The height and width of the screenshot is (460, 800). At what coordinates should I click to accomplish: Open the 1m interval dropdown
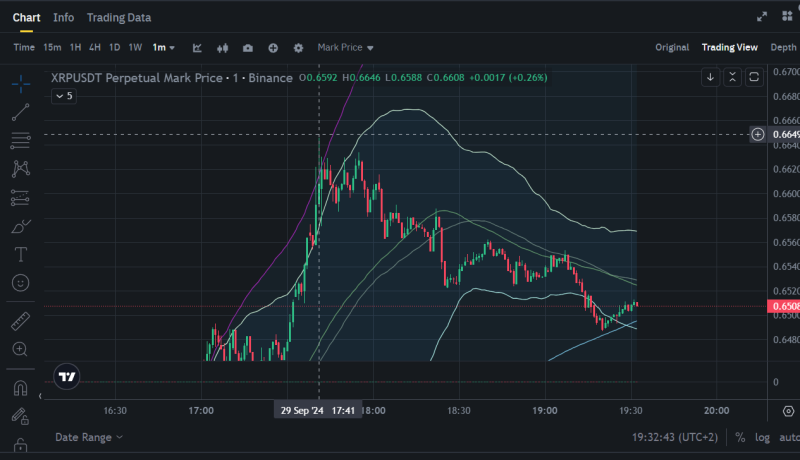coord(163,47)
